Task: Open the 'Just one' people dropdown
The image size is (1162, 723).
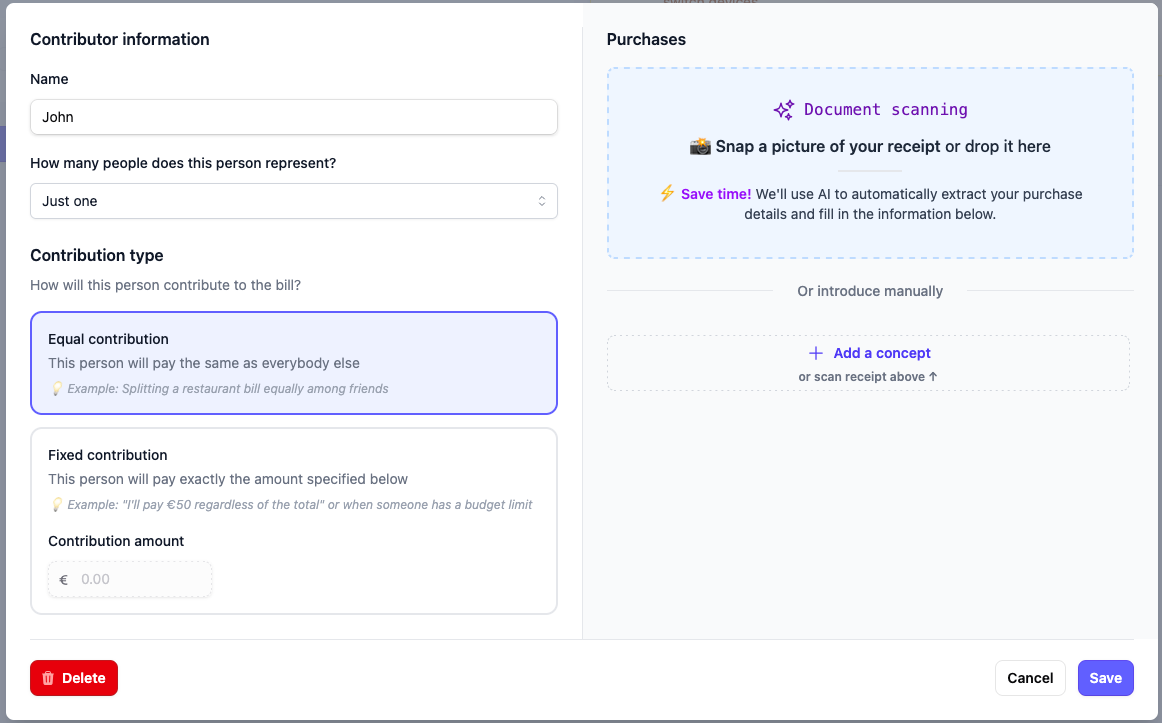Action: 294,201
